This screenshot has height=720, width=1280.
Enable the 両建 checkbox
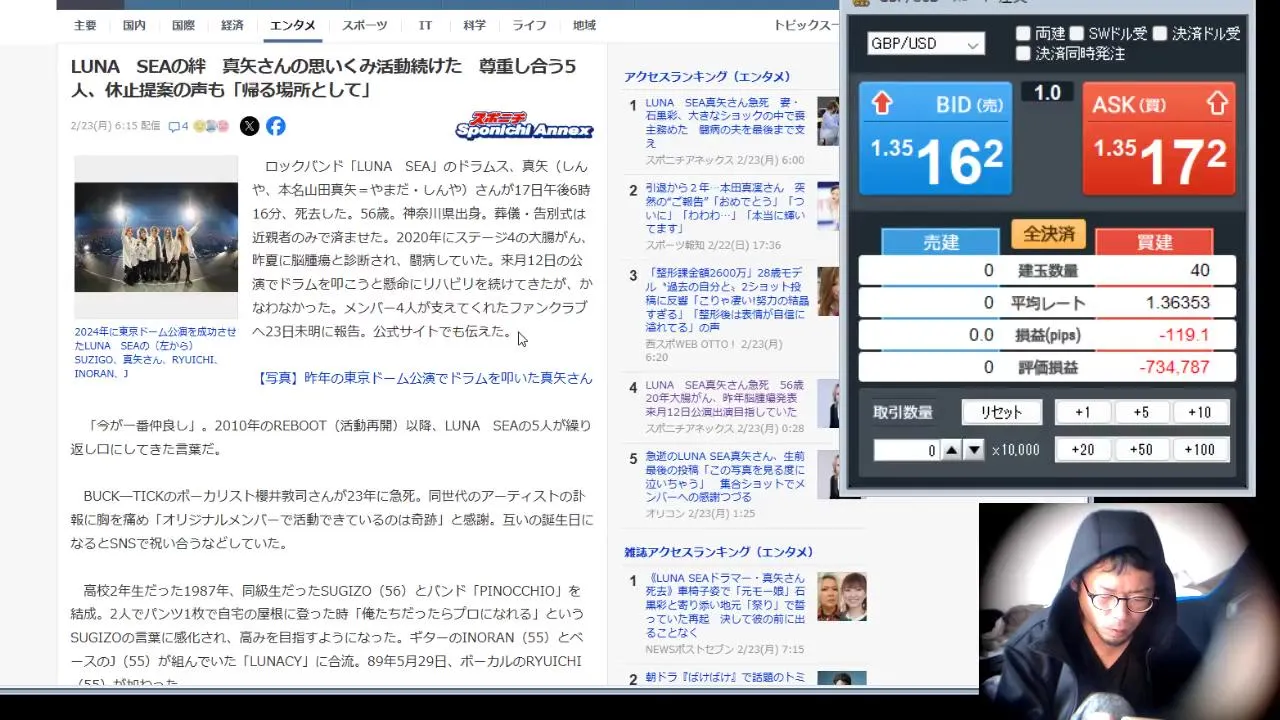click(1023, 33)
